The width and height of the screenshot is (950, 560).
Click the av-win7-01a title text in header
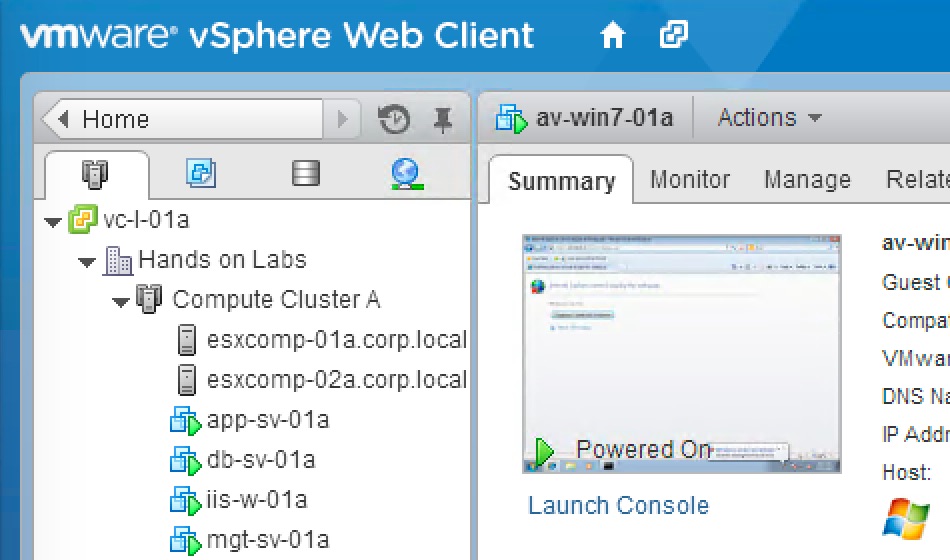(604, 118)
